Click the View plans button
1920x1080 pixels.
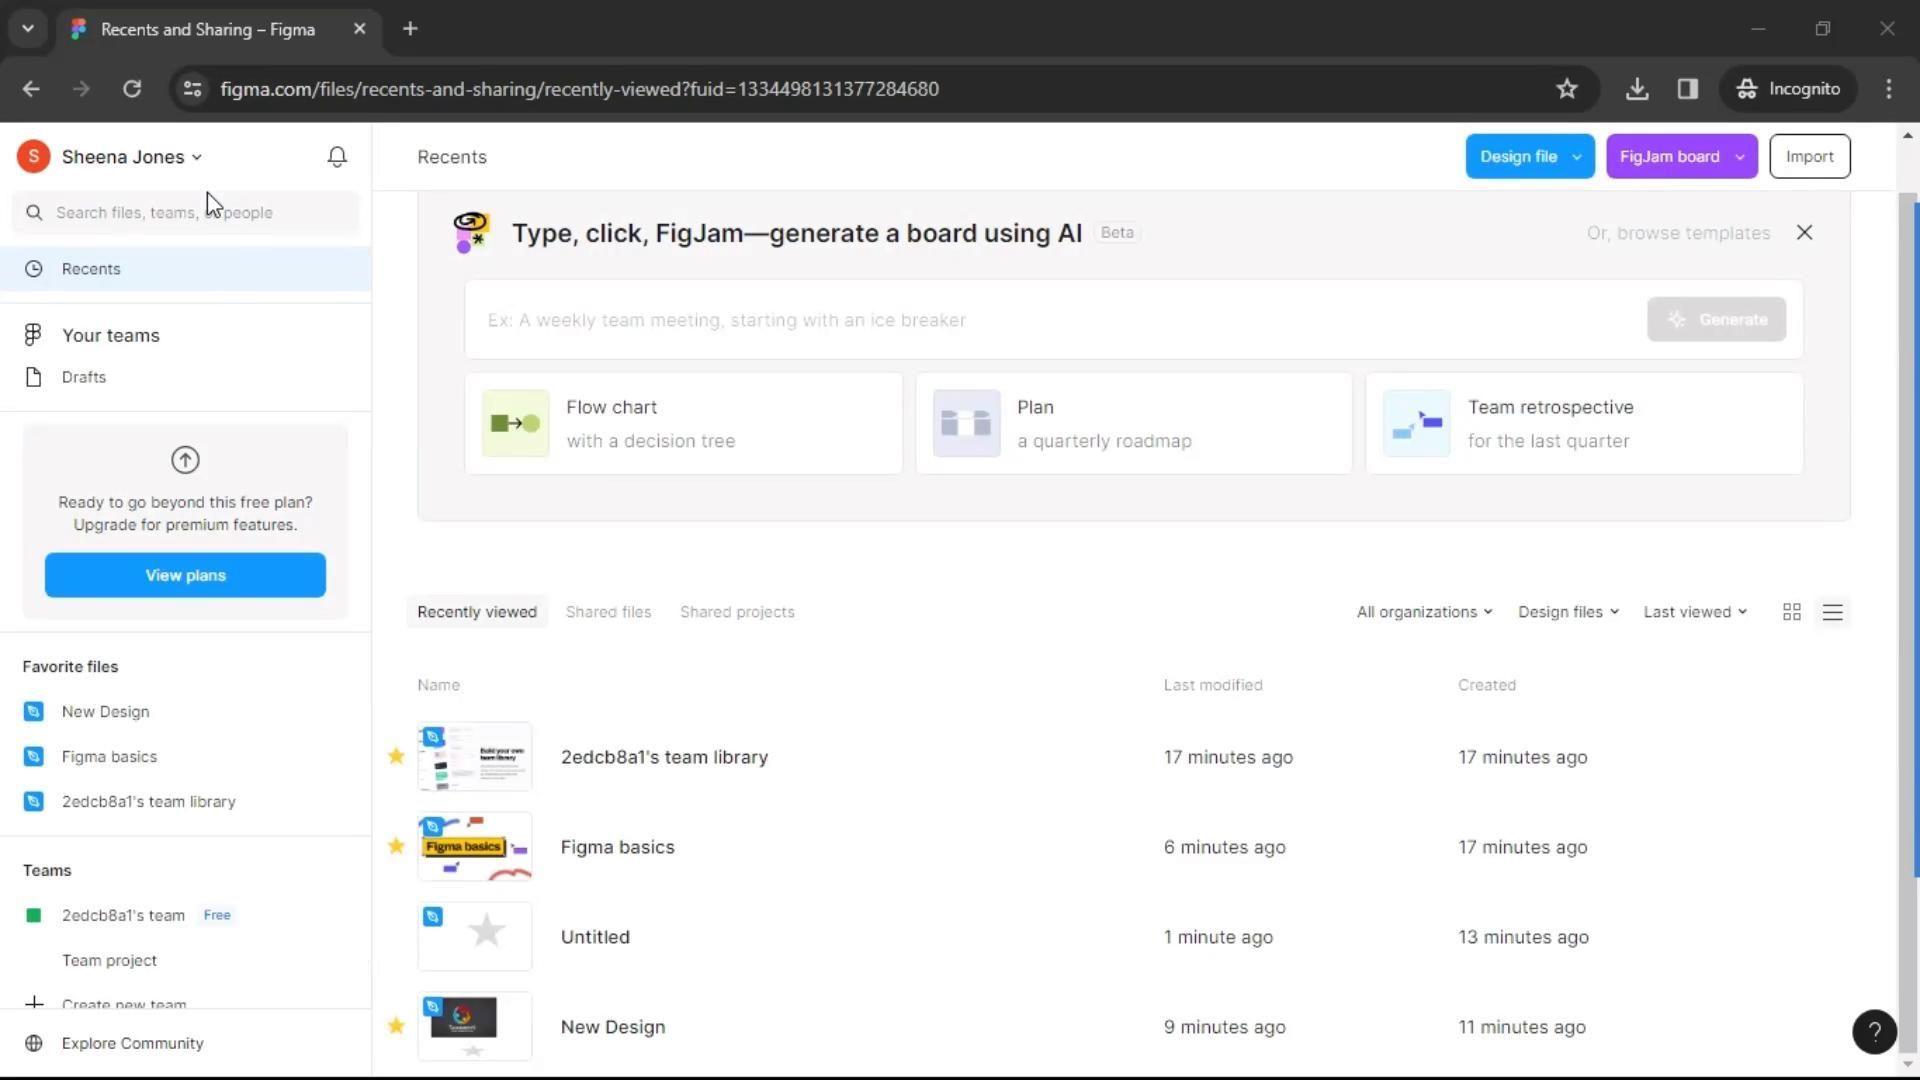(x=185, y=575)
